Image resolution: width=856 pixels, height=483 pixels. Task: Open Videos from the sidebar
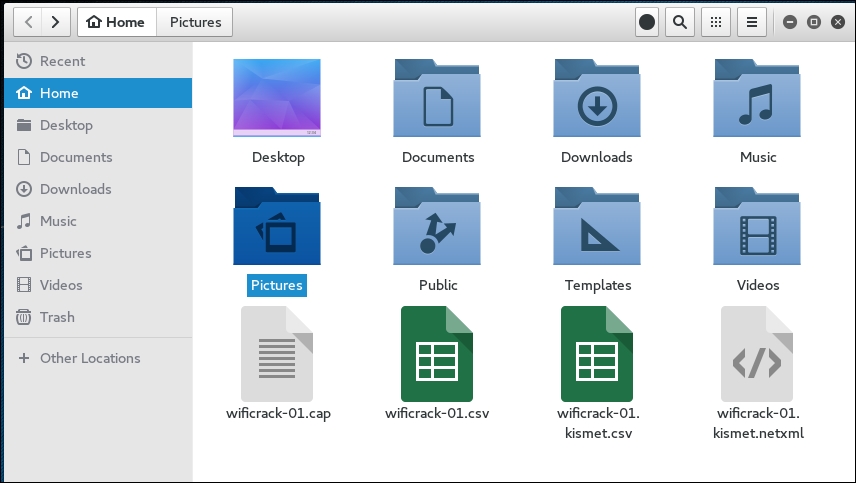click(x=61, y=285)
